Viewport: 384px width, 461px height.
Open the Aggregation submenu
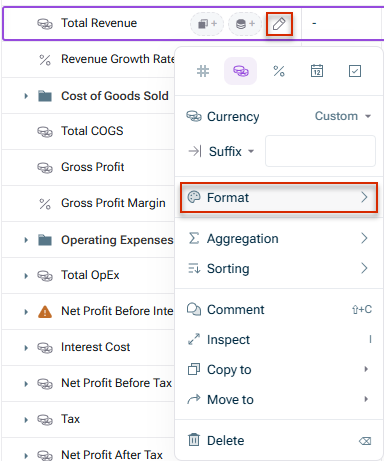(279, 239)
